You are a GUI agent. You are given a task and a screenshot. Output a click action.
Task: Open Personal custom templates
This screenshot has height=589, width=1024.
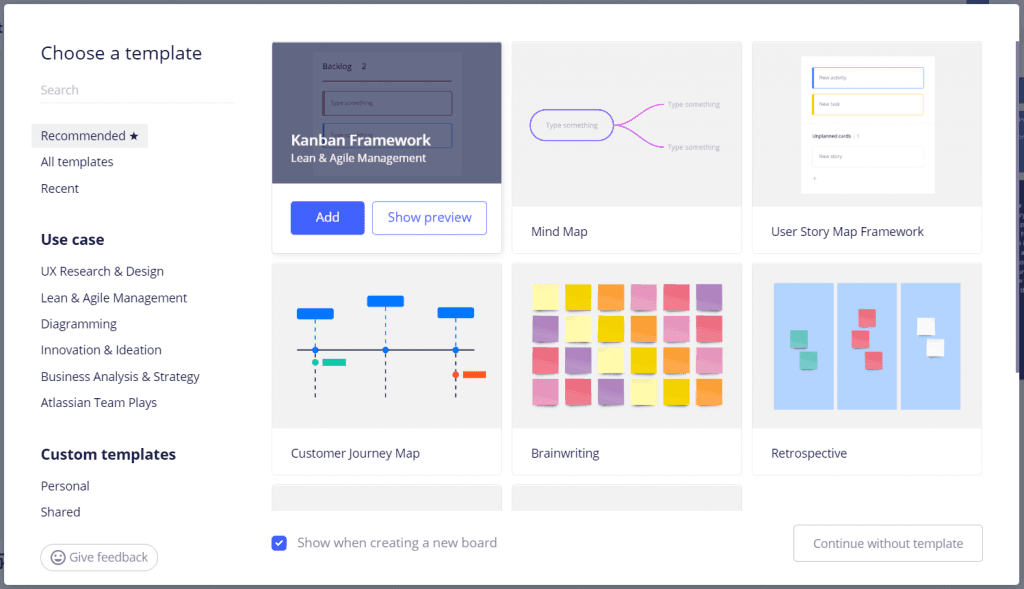[65, 485]
